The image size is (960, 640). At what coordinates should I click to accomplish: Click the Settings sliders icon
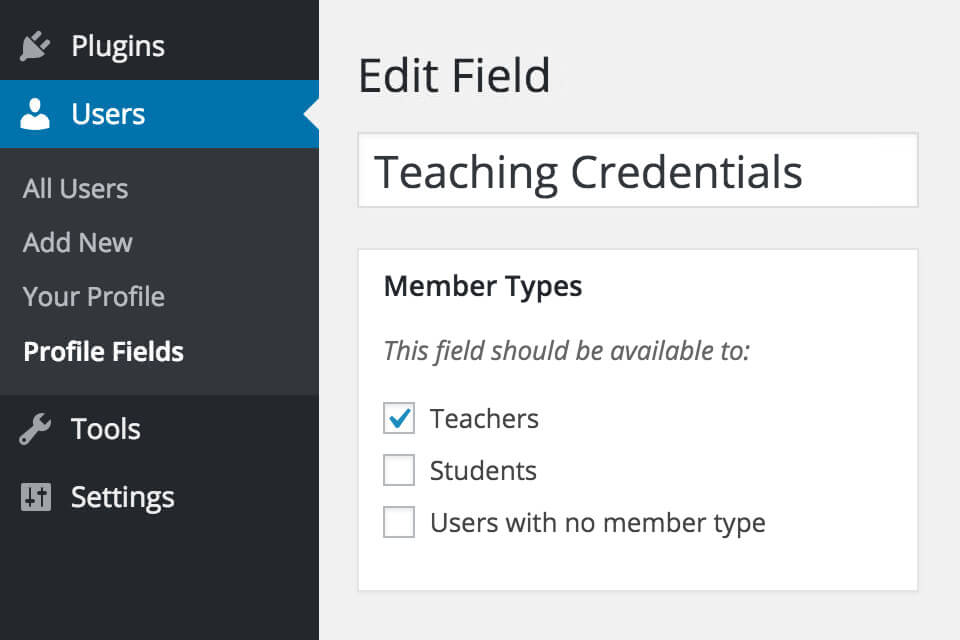point(36,497)
